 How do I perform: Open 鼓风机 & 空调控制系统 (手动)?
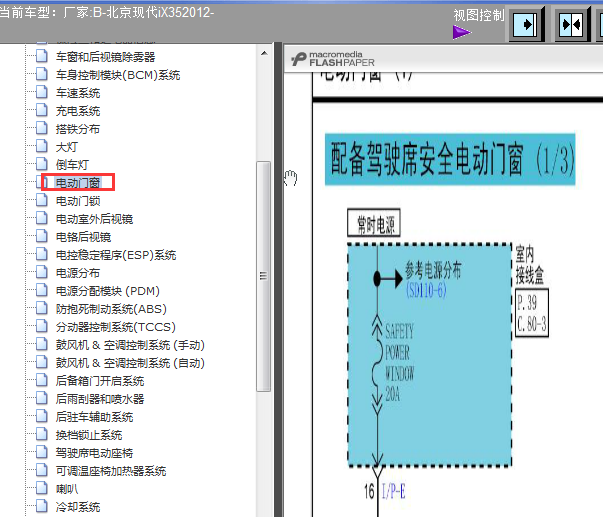[130, 345]
